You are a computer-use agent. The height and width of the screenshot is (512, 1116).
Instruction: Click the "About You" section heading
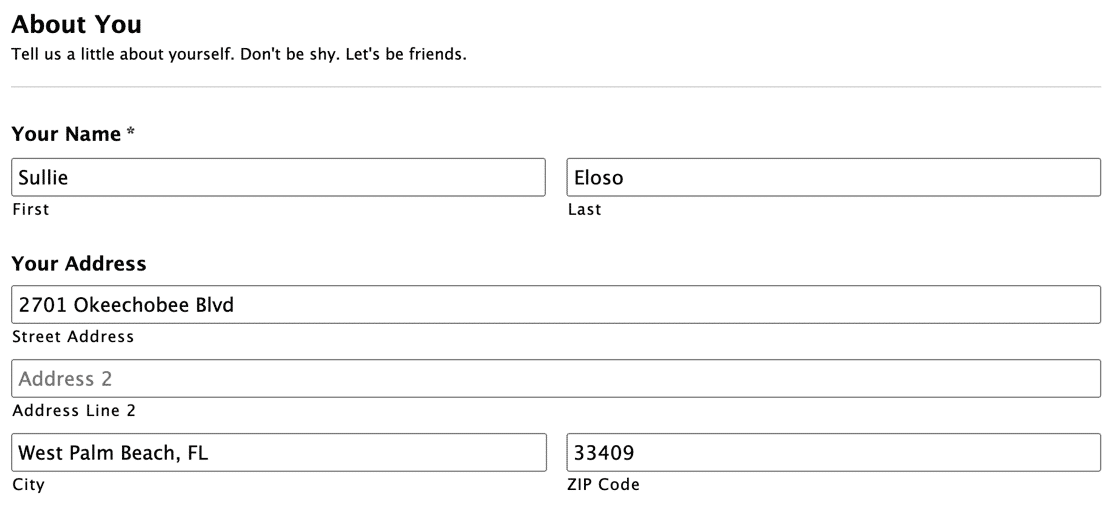77,24
